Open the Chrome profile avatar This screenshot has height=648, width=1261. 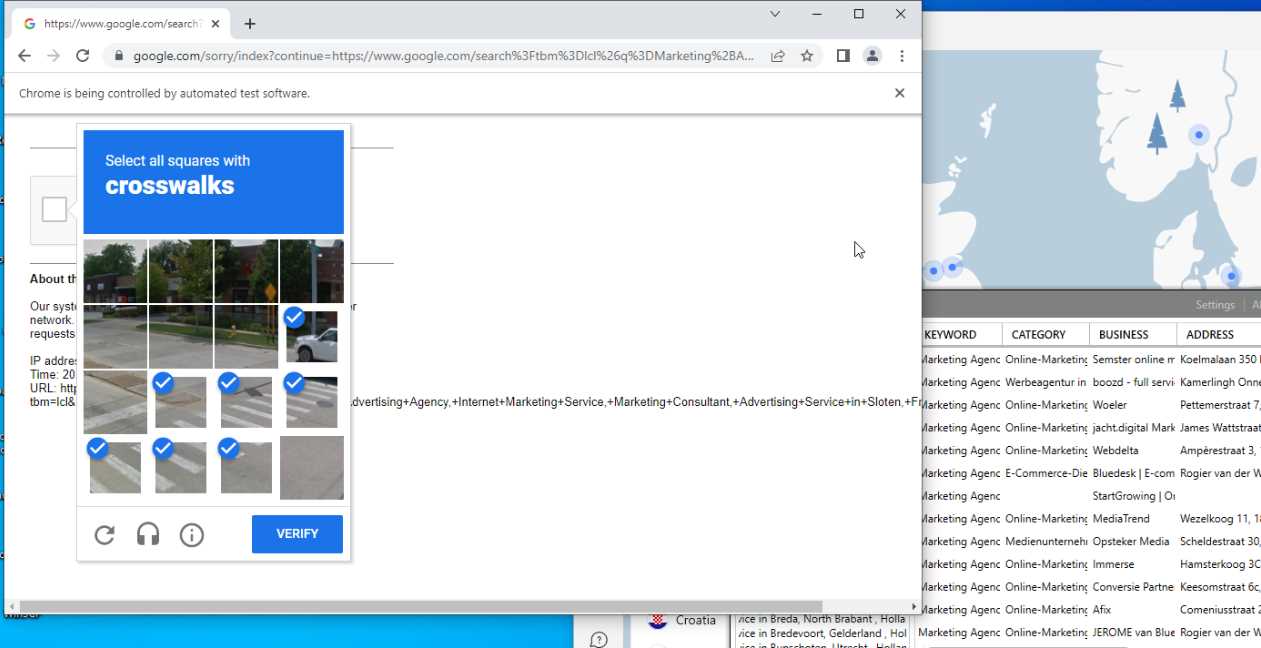pyautogui.click(x=873, y=56)
